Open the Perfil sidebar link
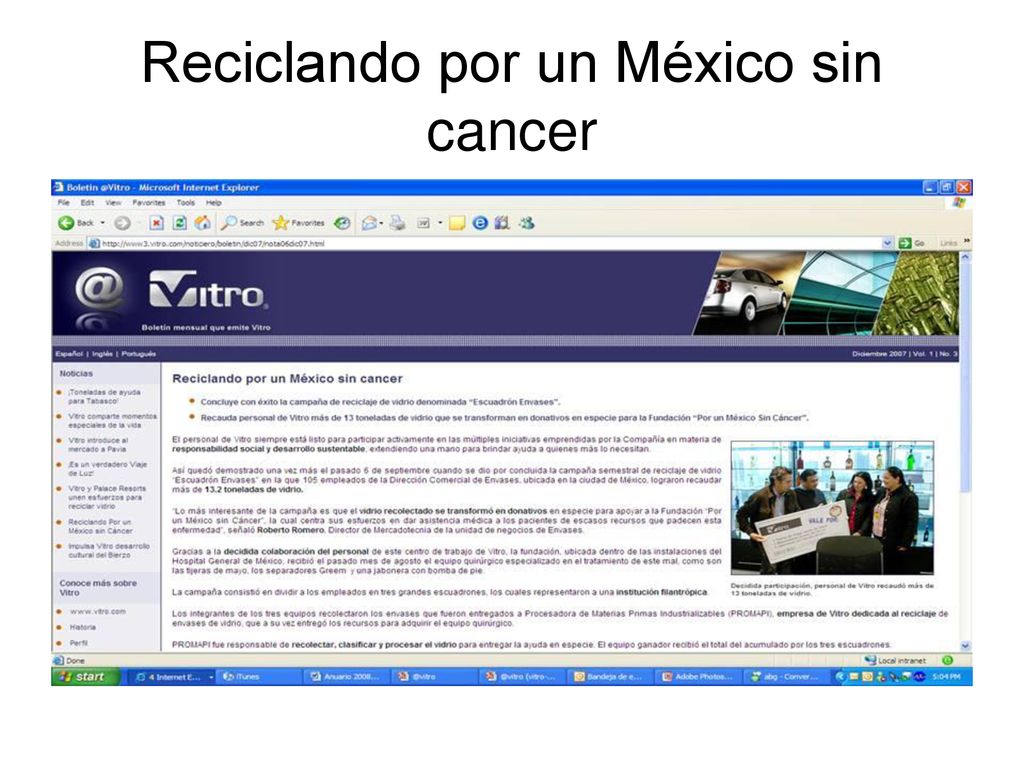This screenshot has width=1024, height=768. click(79, 643)
